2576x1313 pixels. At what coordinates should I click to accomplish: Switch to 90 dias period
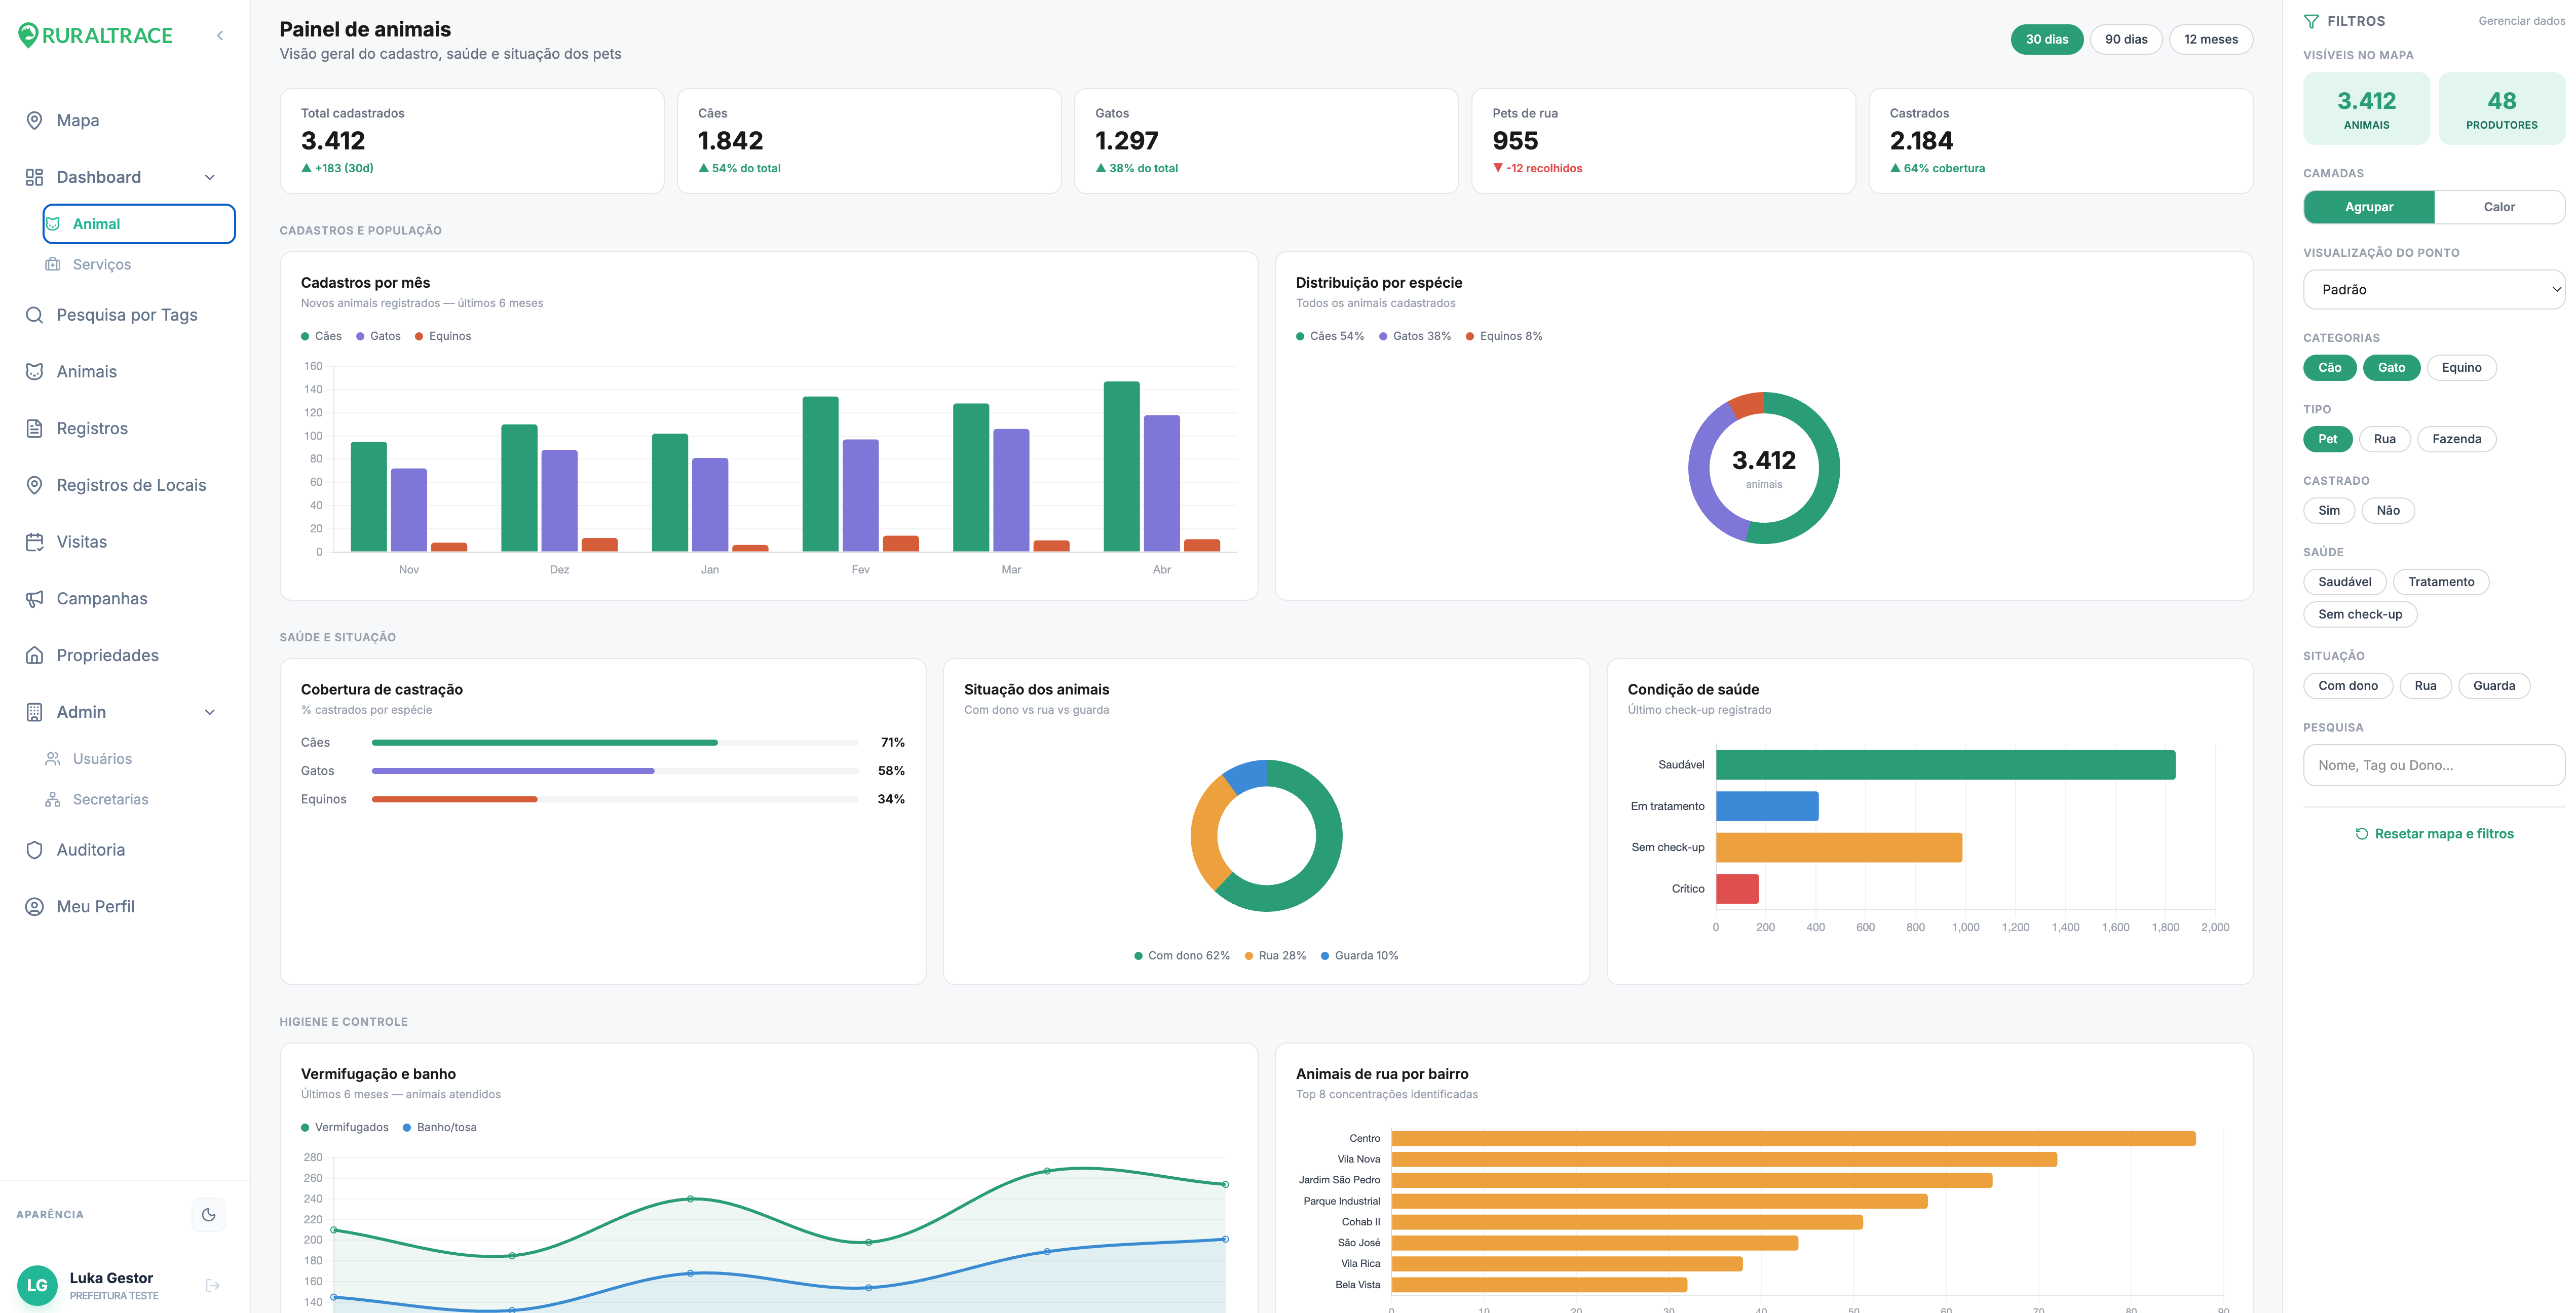[x=2125, y=39]
